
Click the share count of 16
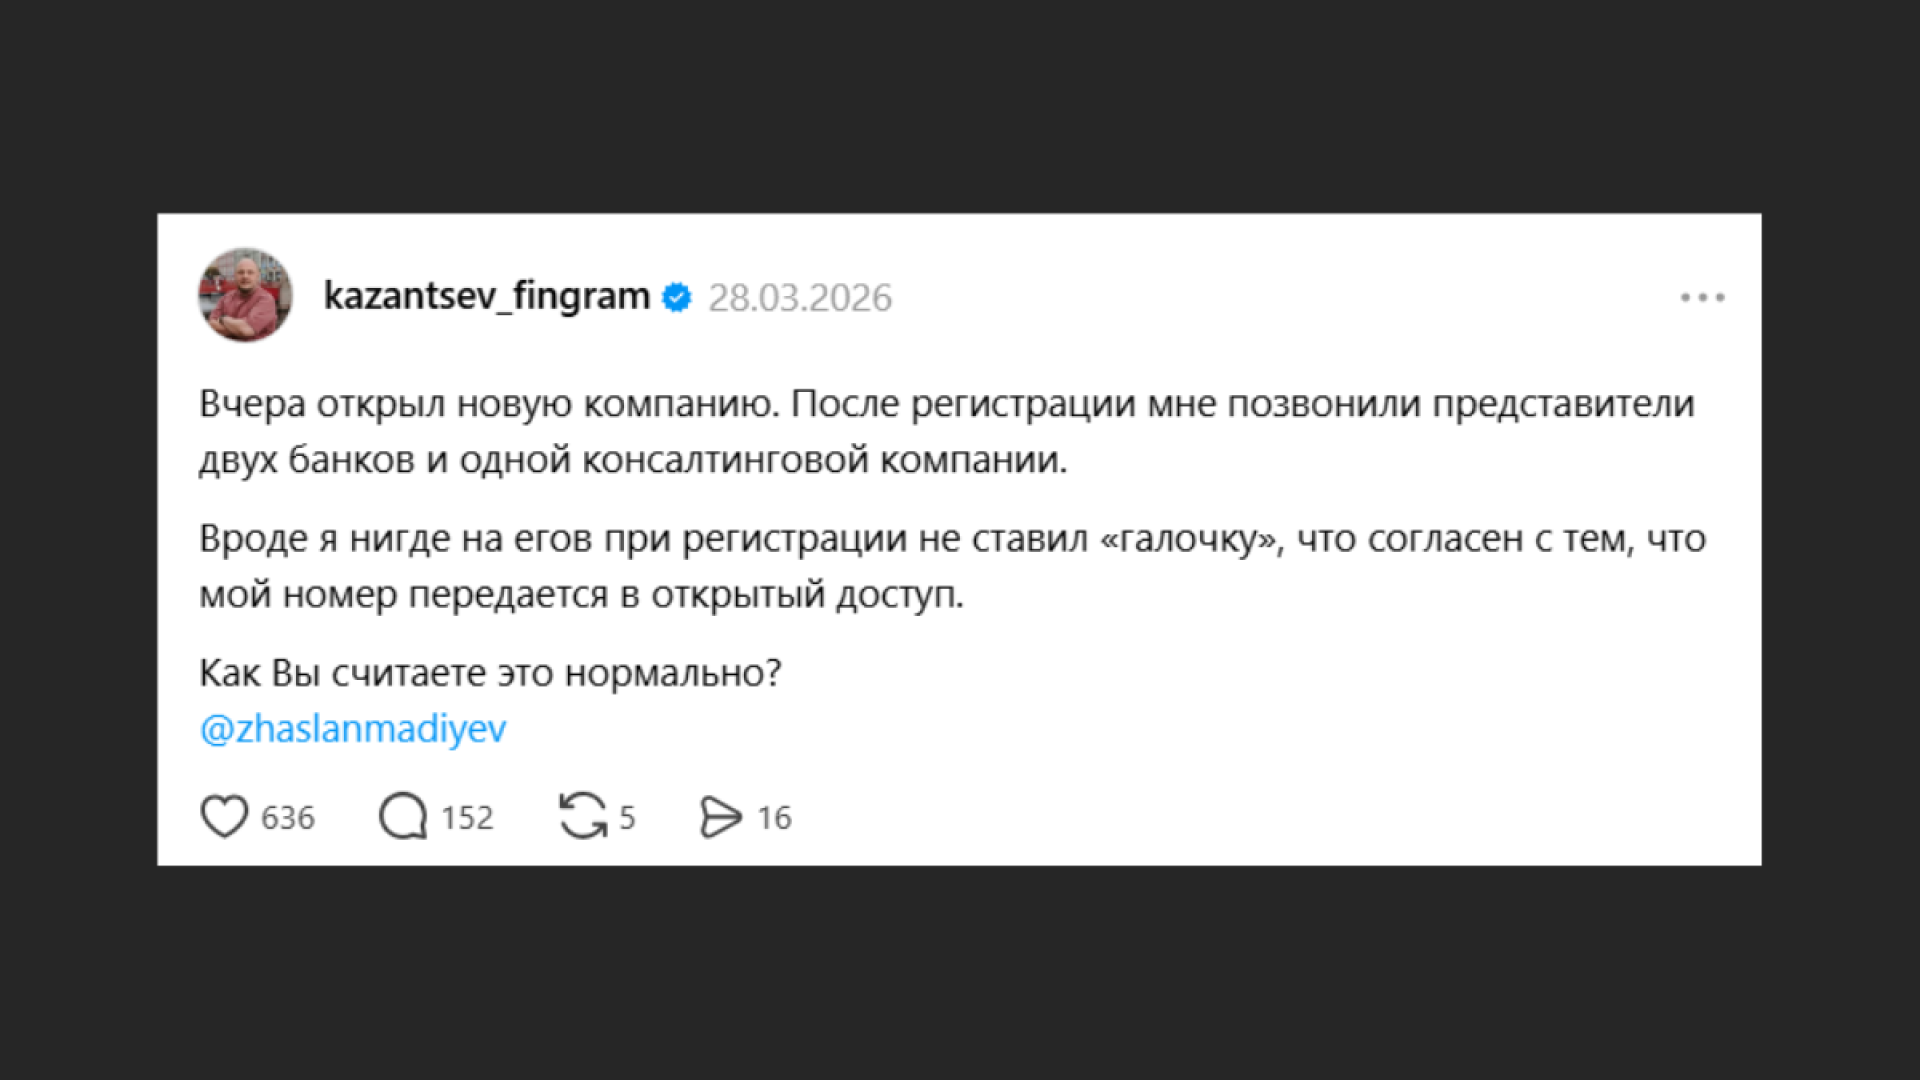point(774,818)
